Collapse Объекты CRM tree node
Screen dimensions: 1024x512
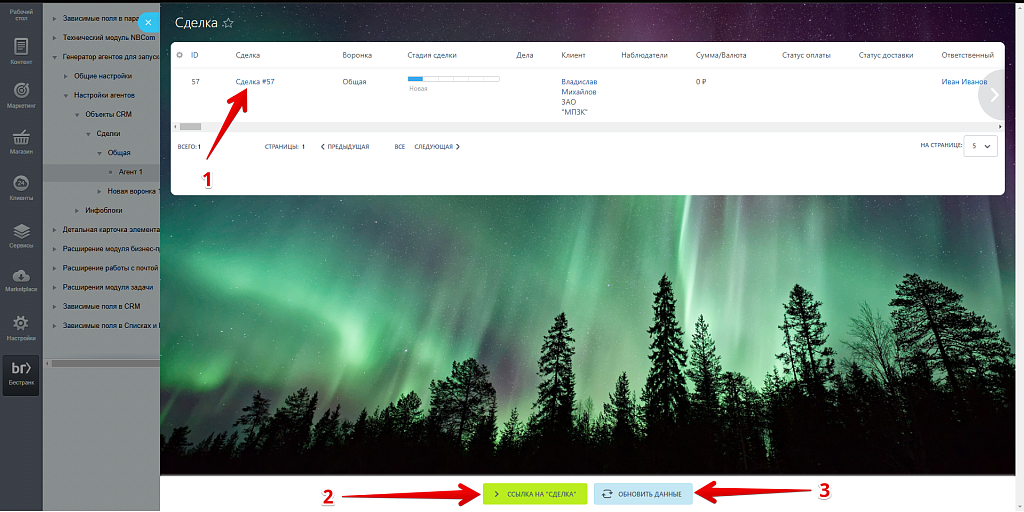pyautogui.click(x=76, y=114)
